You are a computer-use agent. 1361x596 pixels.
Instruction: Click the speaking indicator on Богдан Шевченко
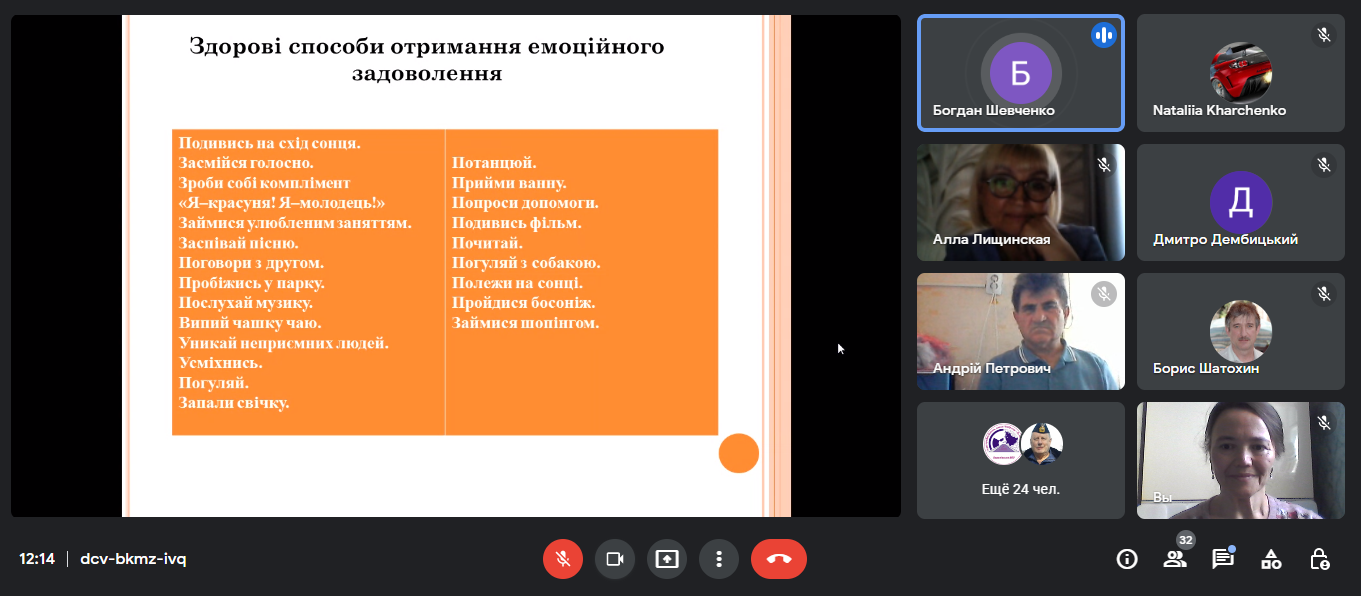click(x=1103, y=36)
